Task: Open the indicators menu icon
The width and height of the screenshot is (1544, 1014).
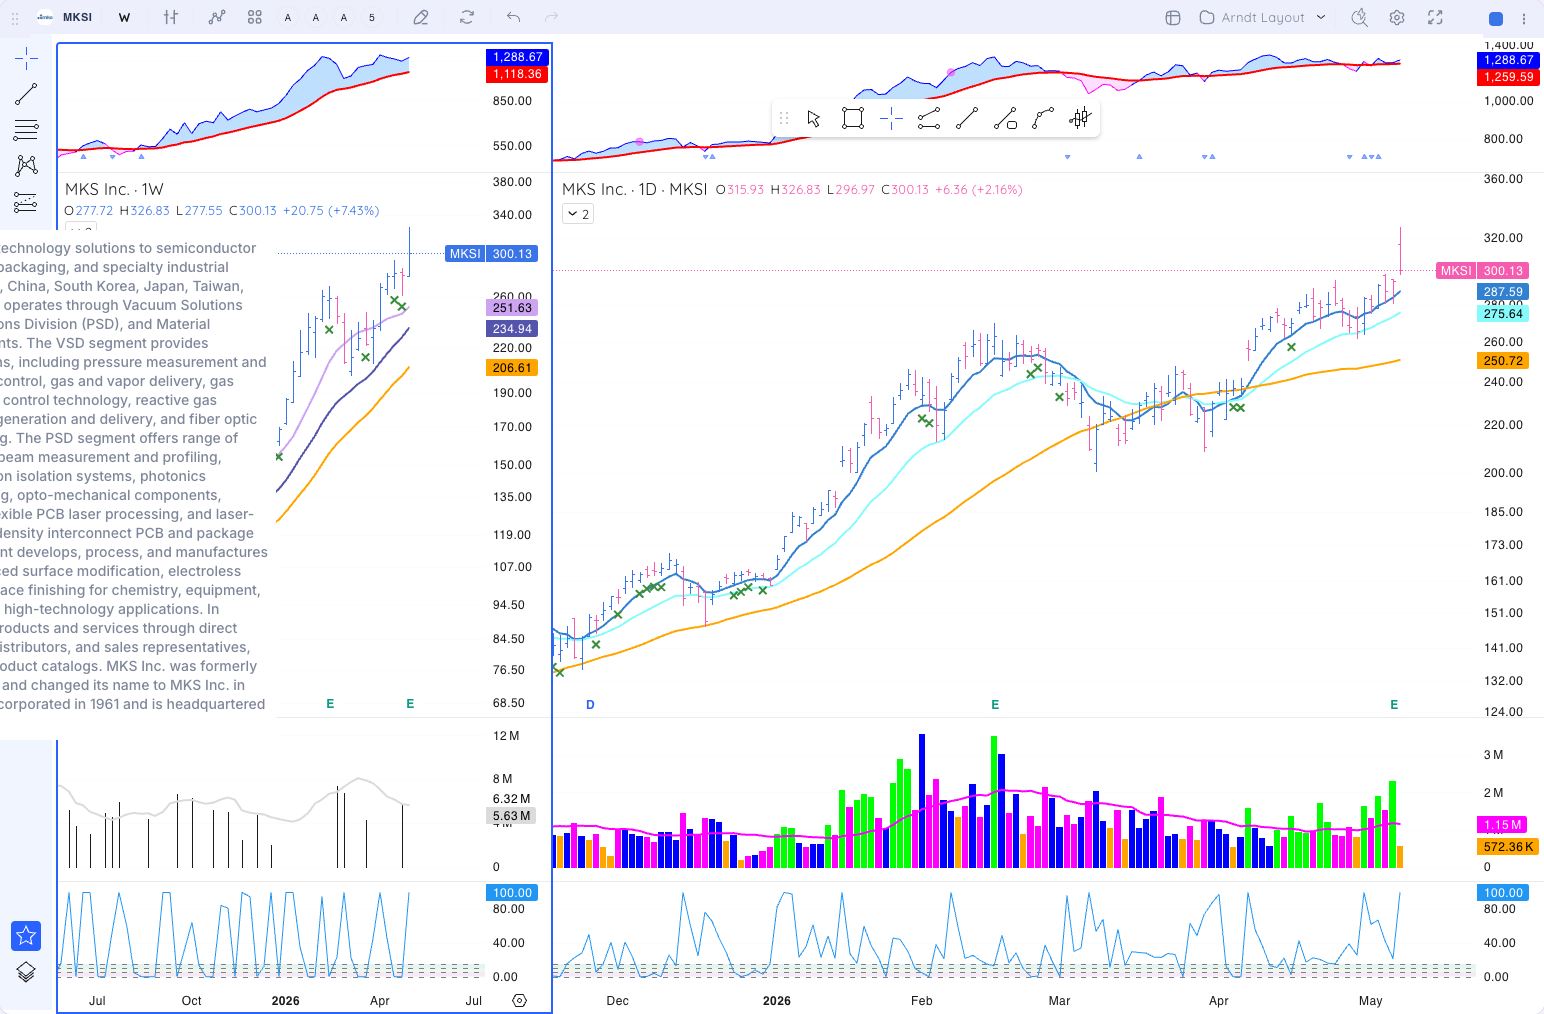Action: coord(217,17)
